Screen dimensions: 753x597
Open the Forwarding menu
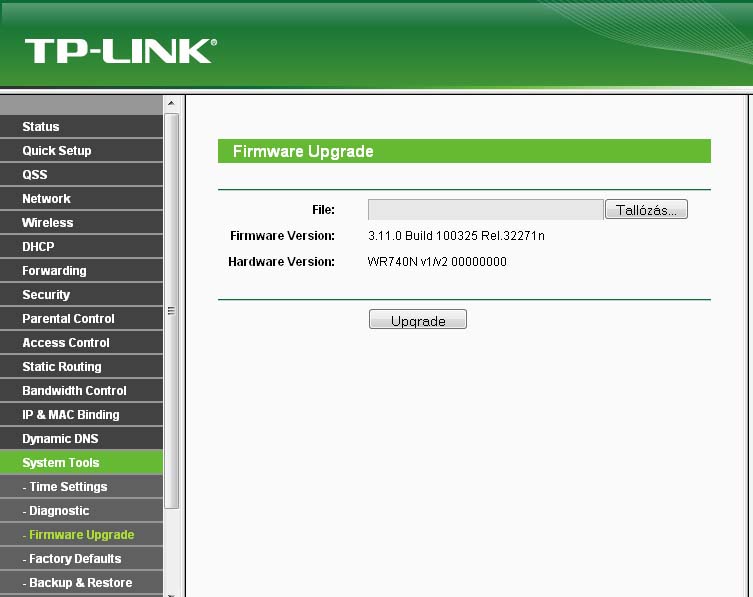81,270
